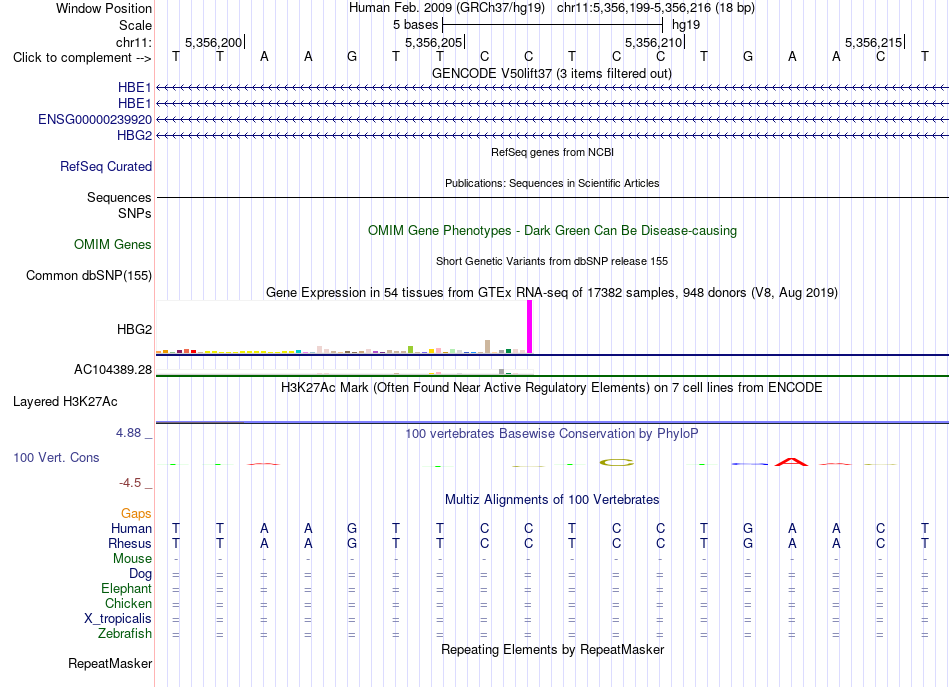Click the tall tan bar in HBG2 expression
The height and width of the screenshot is (687, 950).
coord(488,347)
